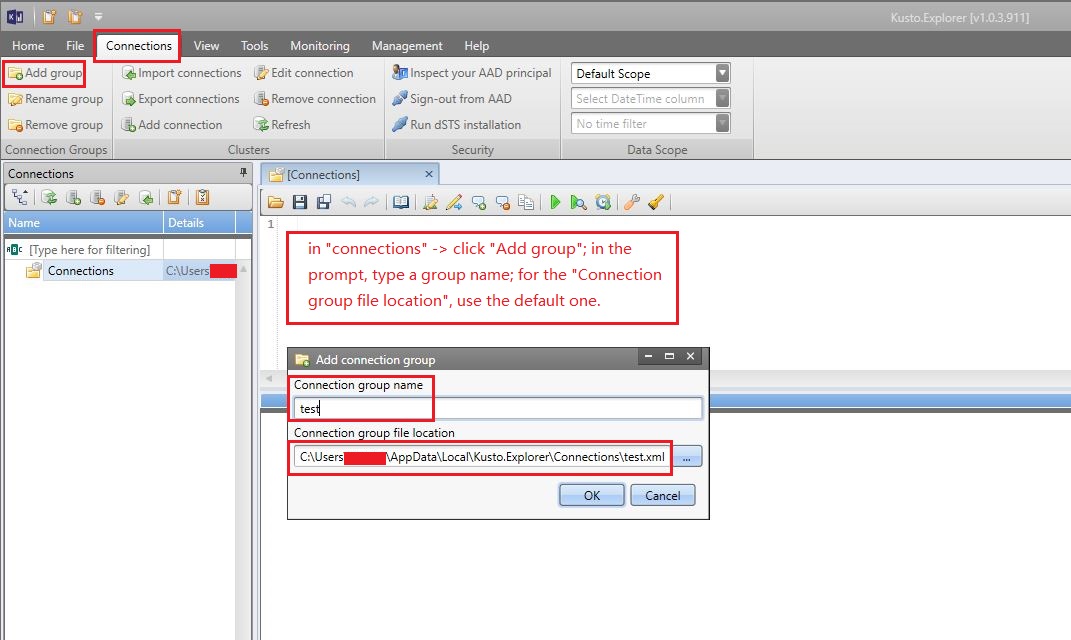Click the open-folder icon in query toolbar
1071x640 pixels.
pyautogui.click(x=276, y=202)
